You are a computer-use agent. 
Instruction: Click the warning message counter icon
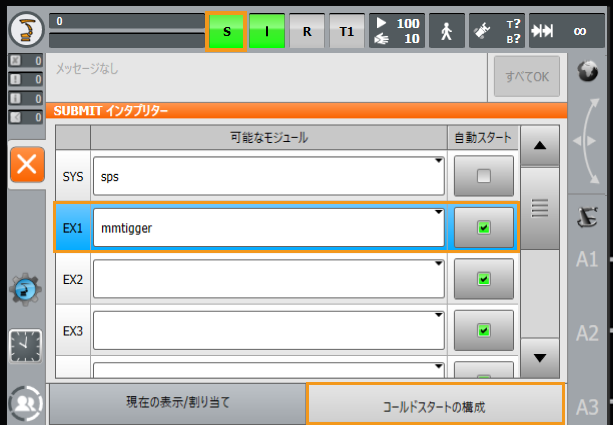coord(26,79)
